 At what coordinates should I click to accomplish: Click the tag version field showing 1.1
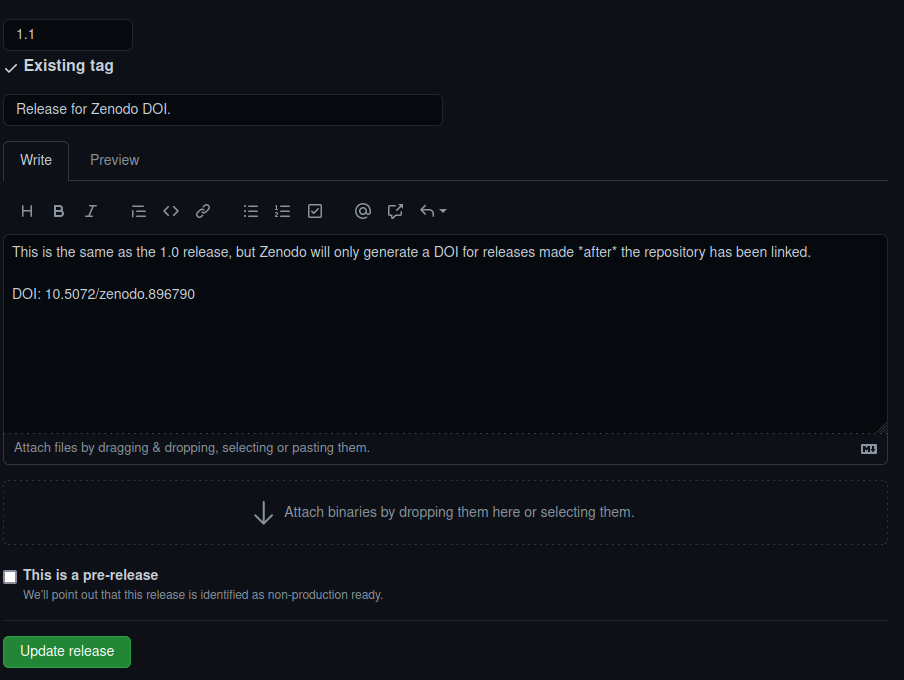[68, 34]
